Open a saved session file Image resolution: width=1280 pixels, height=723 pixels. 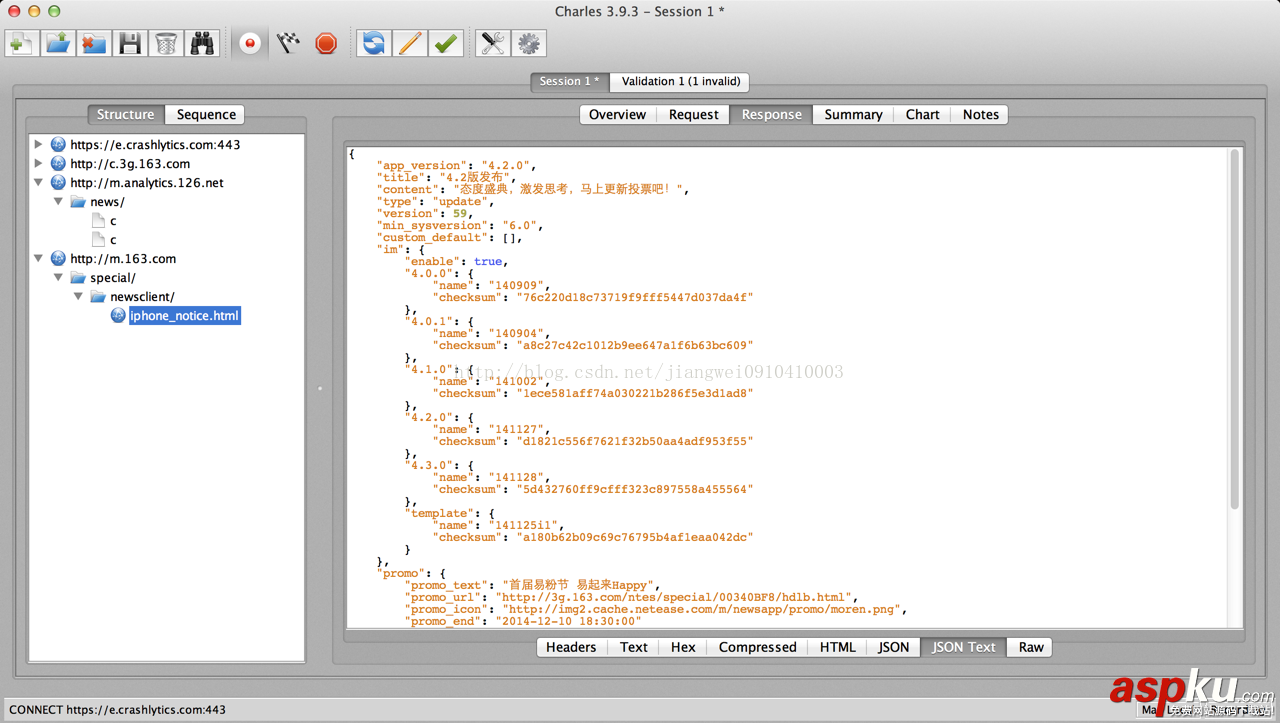[58, 43]
